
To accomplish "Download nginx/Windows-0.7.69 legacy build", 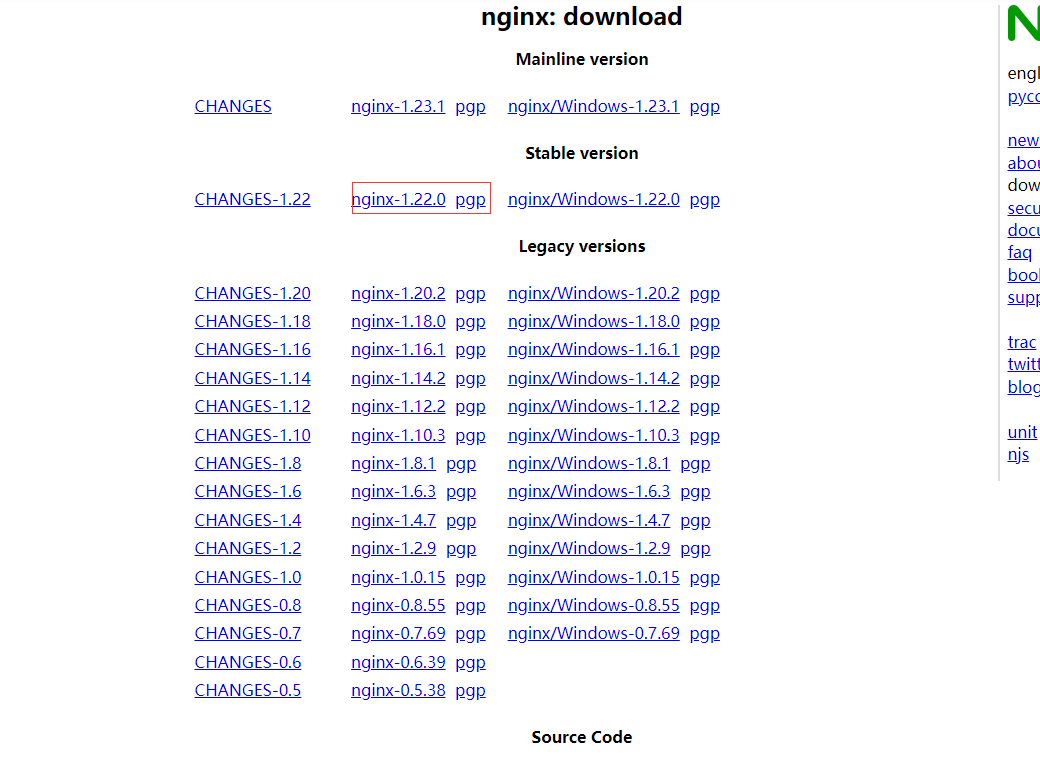I will click(x=593, y=634).
